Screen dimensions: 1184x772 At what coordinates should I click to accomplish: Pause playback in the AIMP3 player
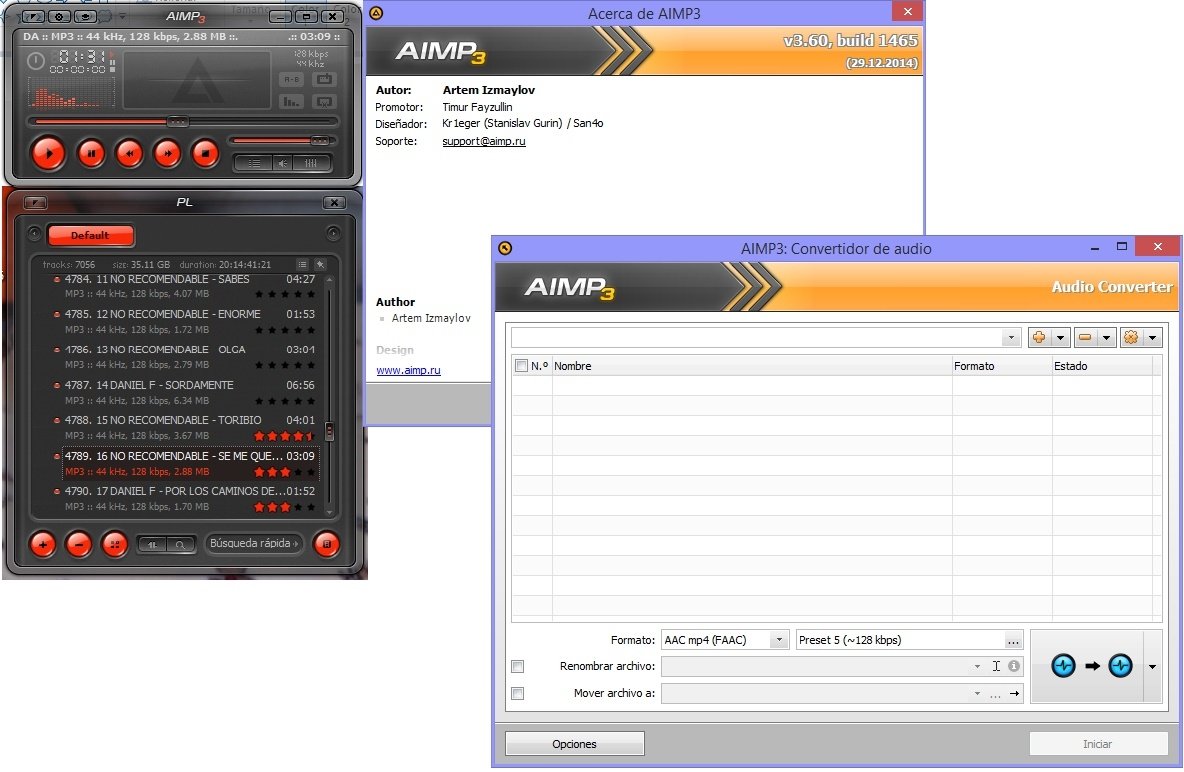click(x=91, y=153)
